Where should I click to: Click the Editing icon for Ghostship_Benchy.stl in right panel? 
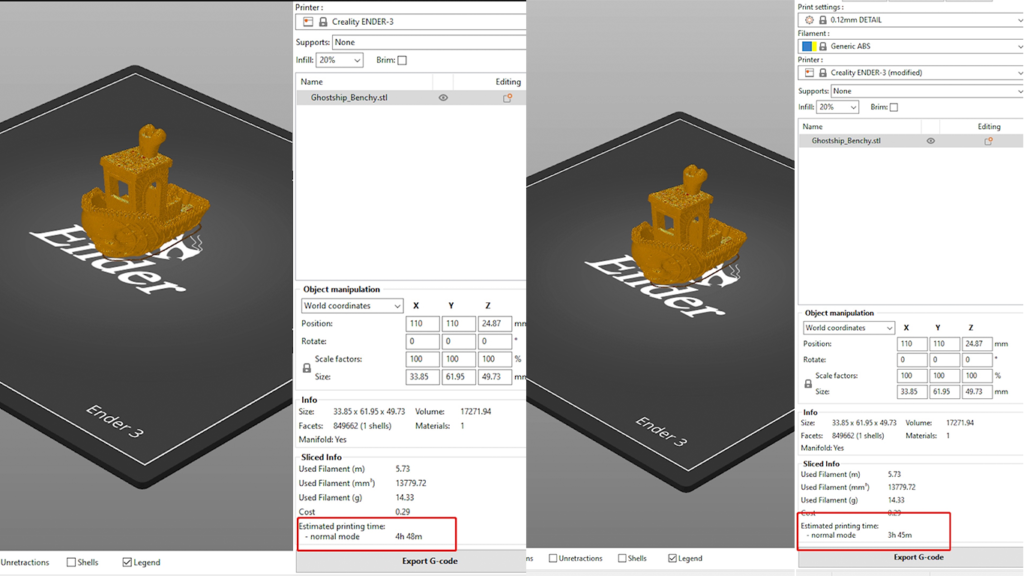coord(989,141)
